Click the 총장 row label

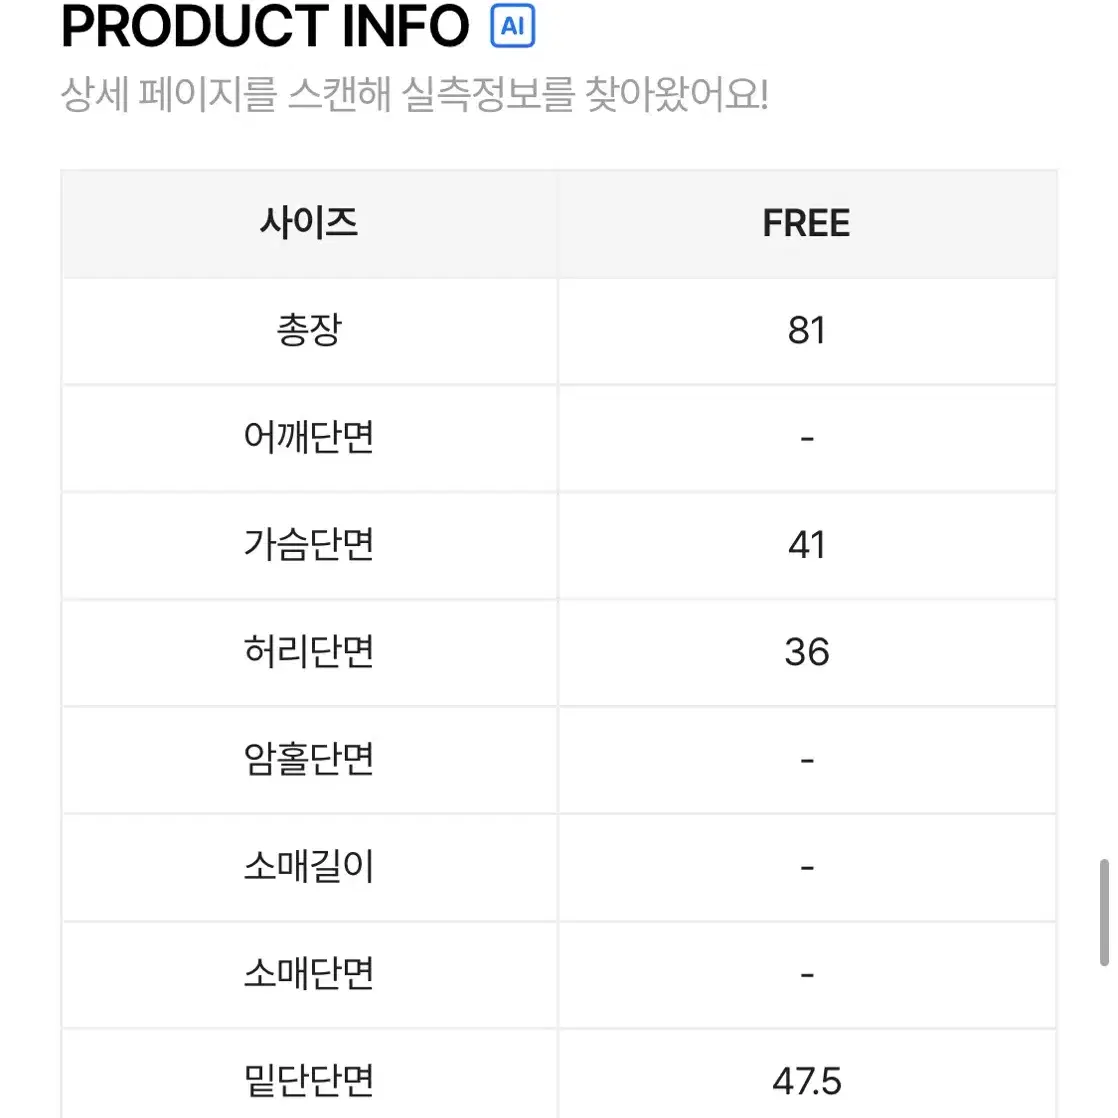click(x=309, y=330)
